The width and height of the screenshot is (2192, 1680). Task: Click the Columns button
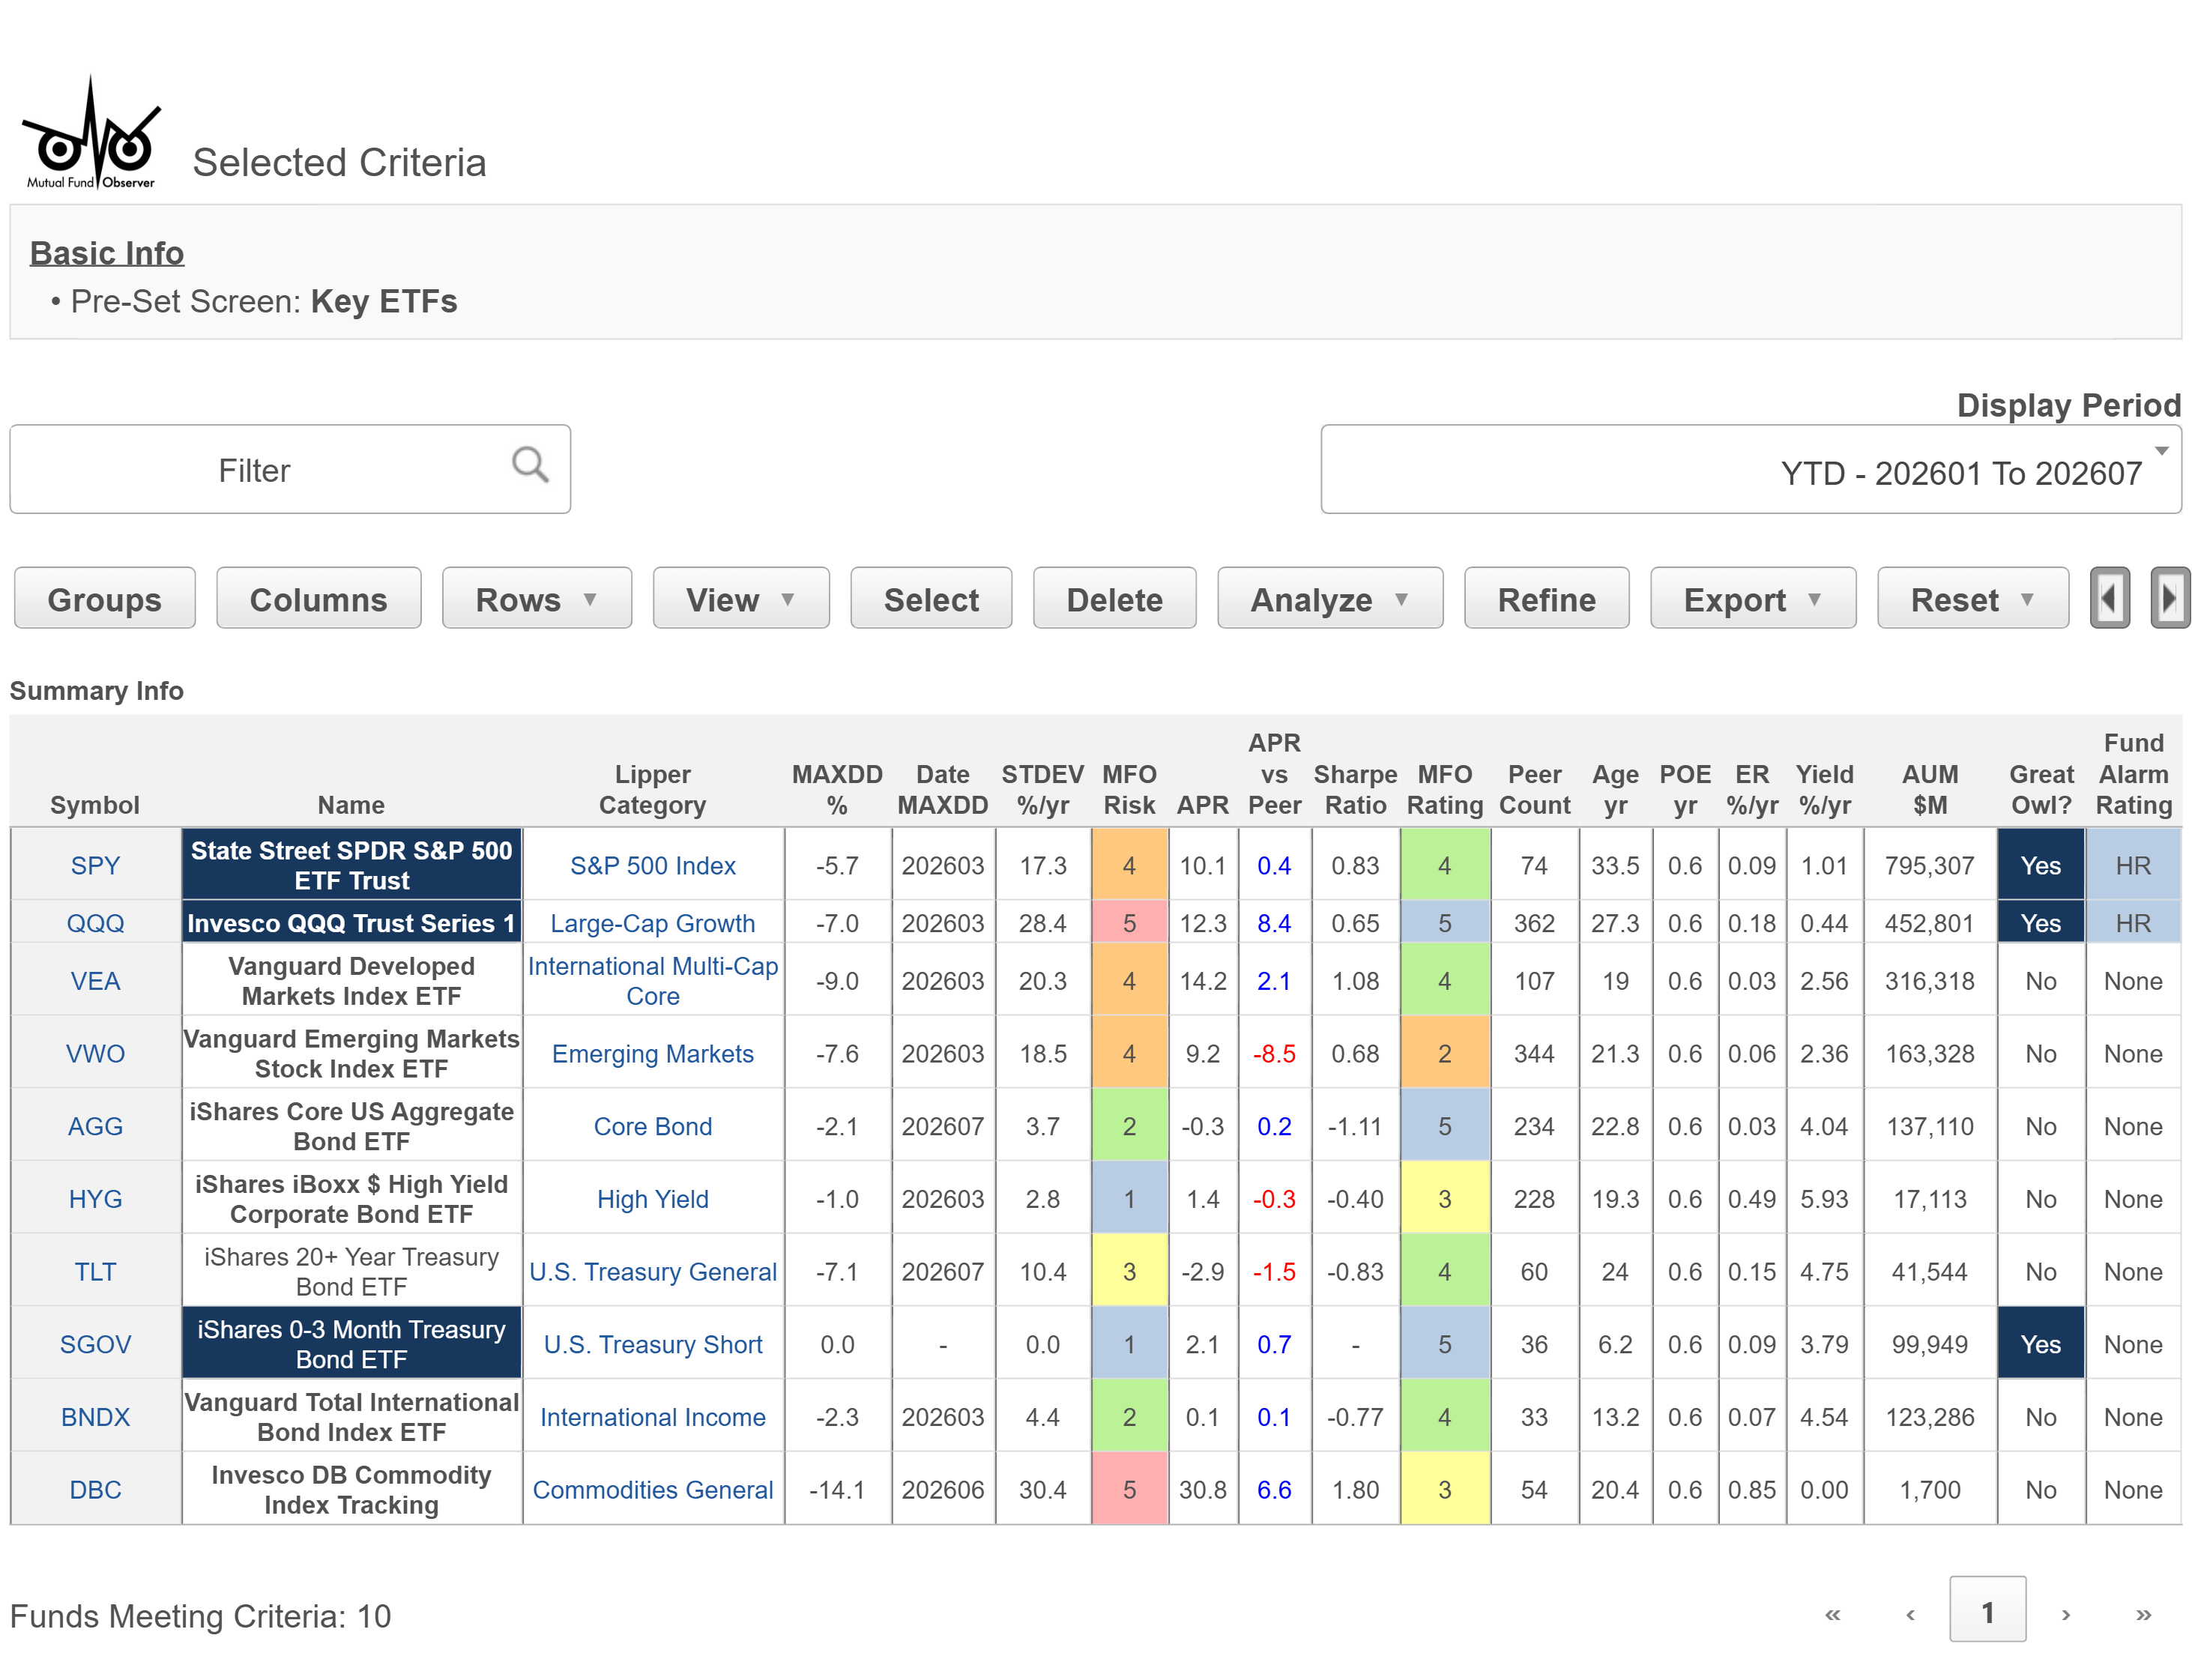pos(318,599)
